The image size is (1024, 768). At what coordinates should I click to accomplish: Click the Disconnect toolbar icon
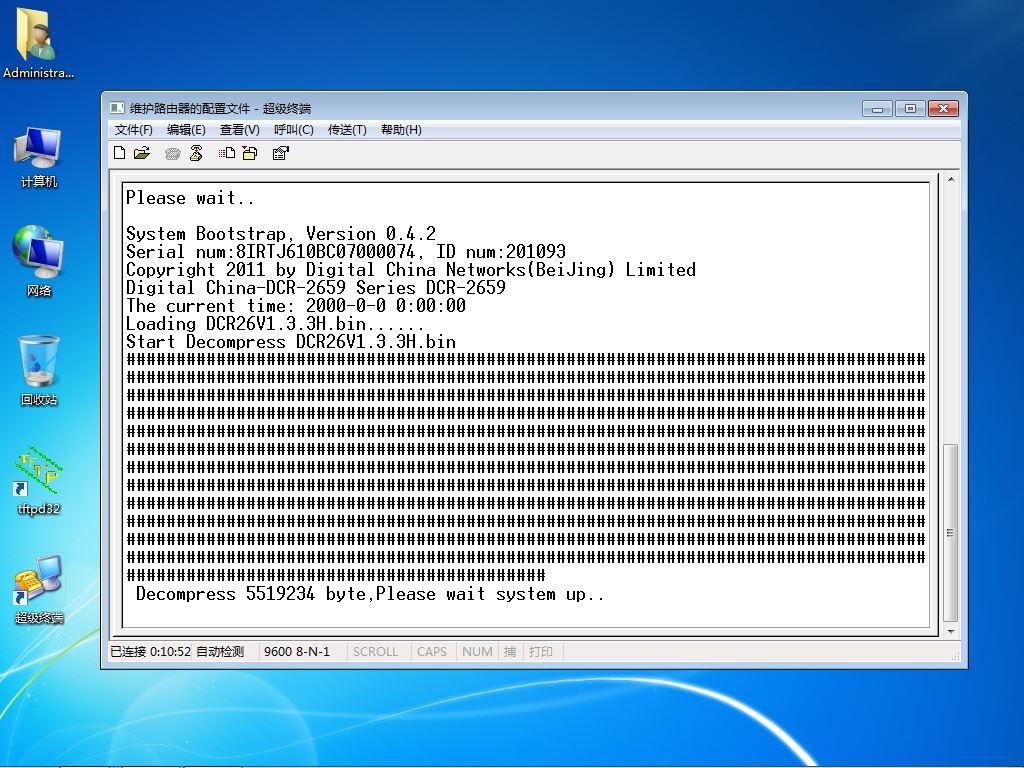pos(196,153)
